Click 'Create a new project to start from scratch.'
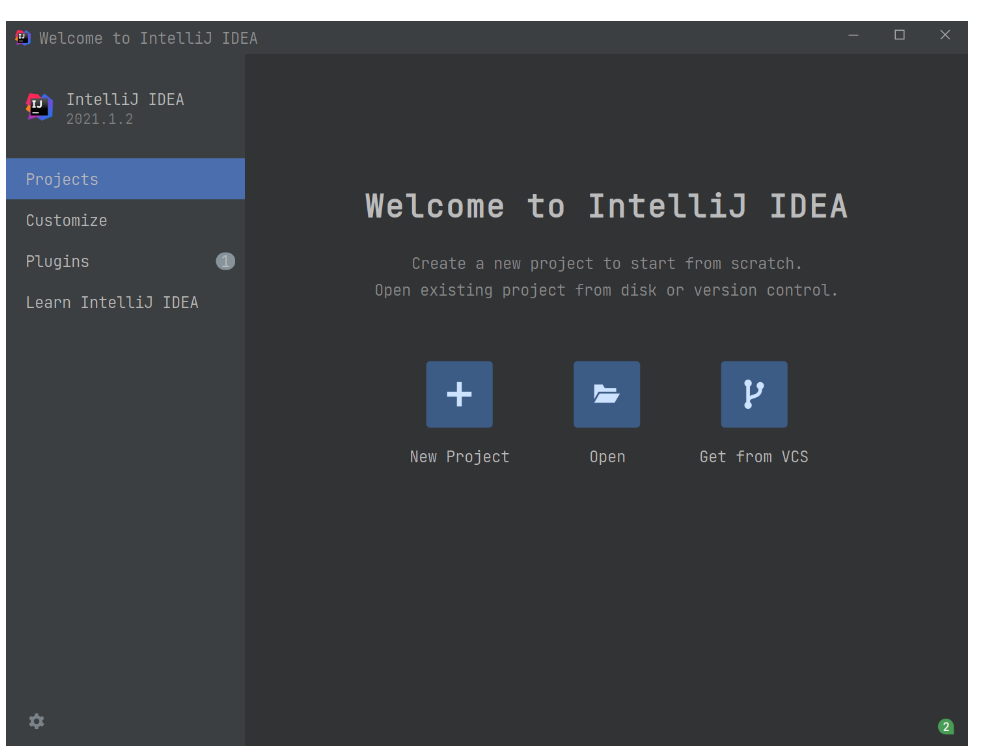The height and width of the screenshot is (746, 983). tap(607, 264)
